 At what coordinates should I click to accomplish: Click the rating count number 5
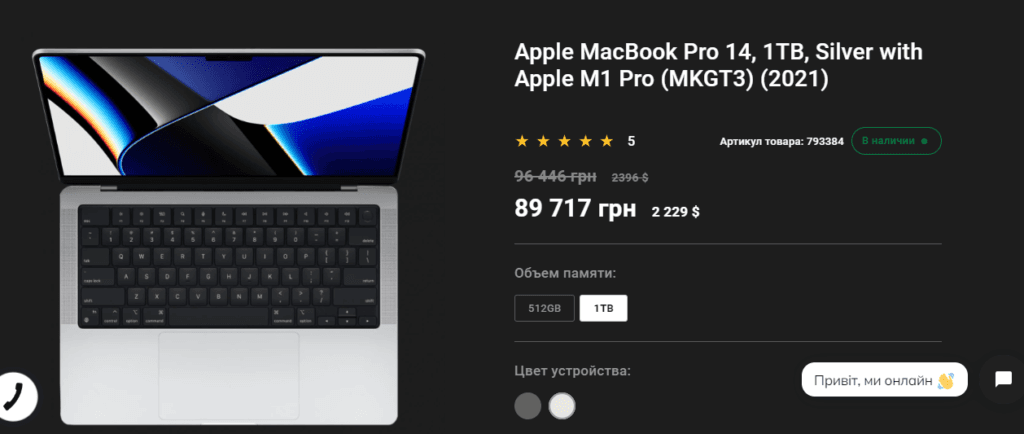(x=631, y=141)
